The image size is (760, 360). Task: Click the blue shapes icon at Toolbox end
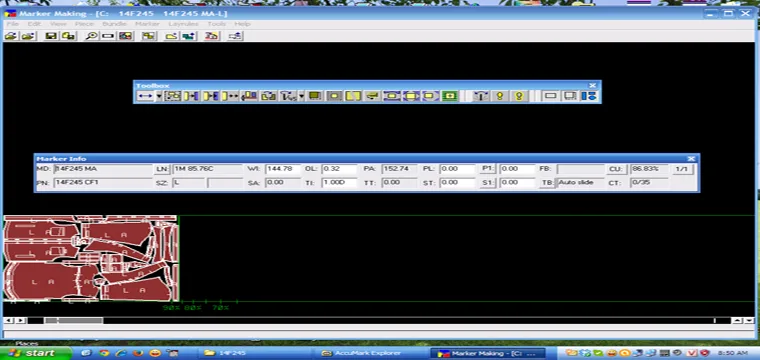tap(588, 96)
